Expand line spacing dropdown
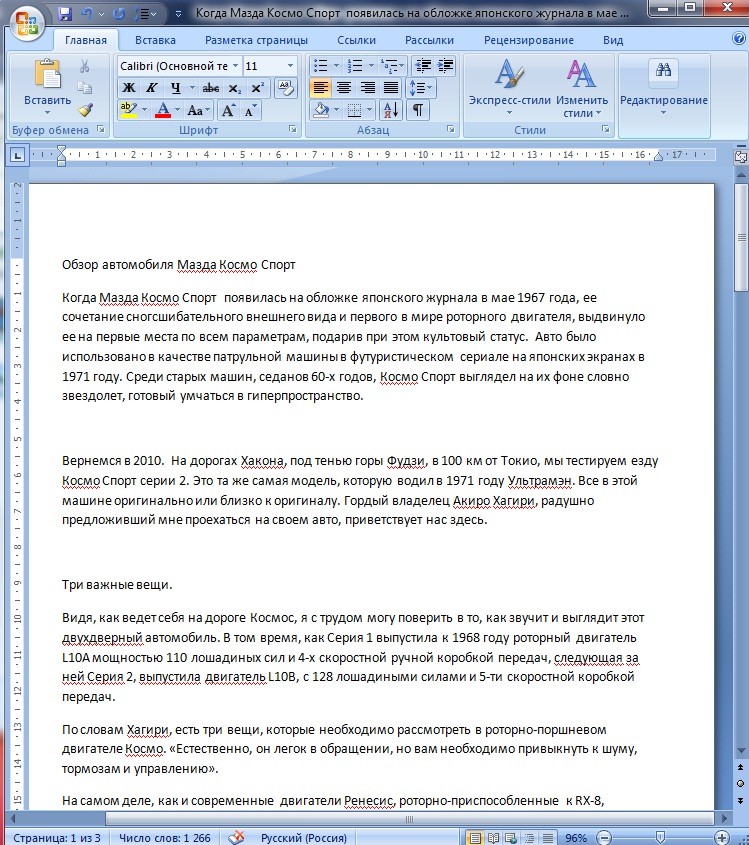 430,87
